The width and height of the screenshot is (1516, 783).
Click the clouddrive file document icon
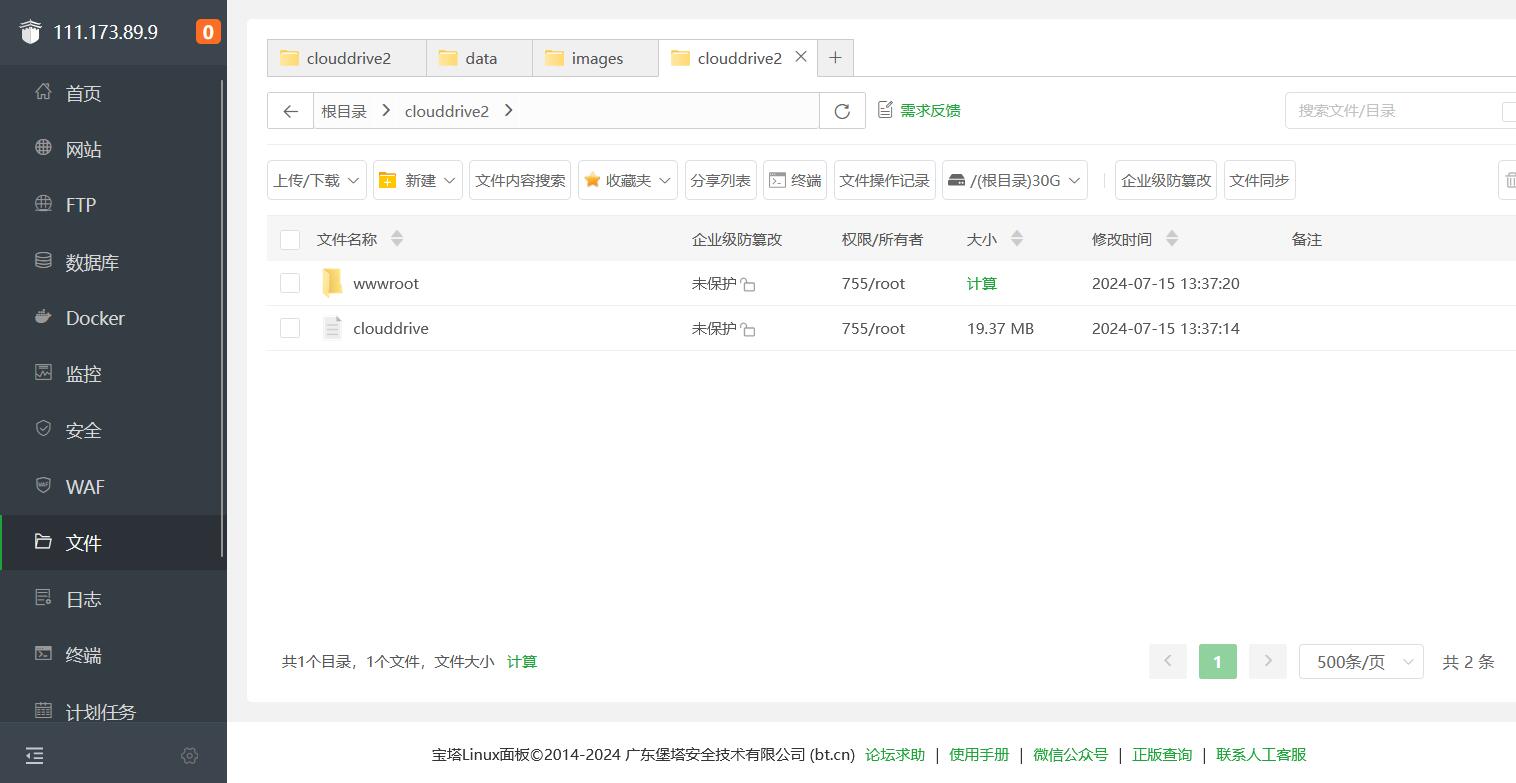(x=332, y=328)
